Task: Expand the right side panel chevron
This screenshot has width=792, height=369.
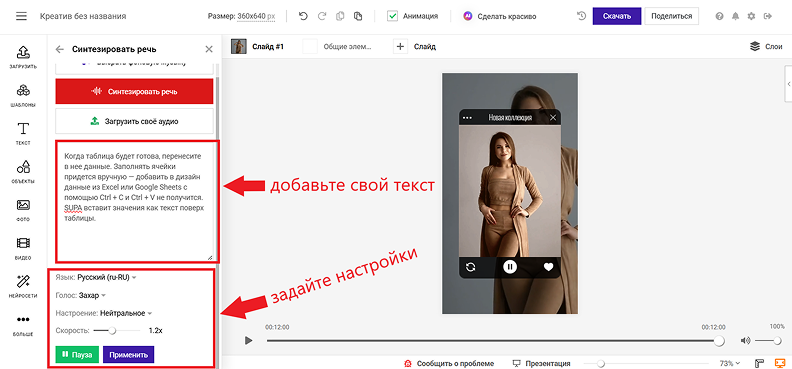Action: (x=788, y=84)
